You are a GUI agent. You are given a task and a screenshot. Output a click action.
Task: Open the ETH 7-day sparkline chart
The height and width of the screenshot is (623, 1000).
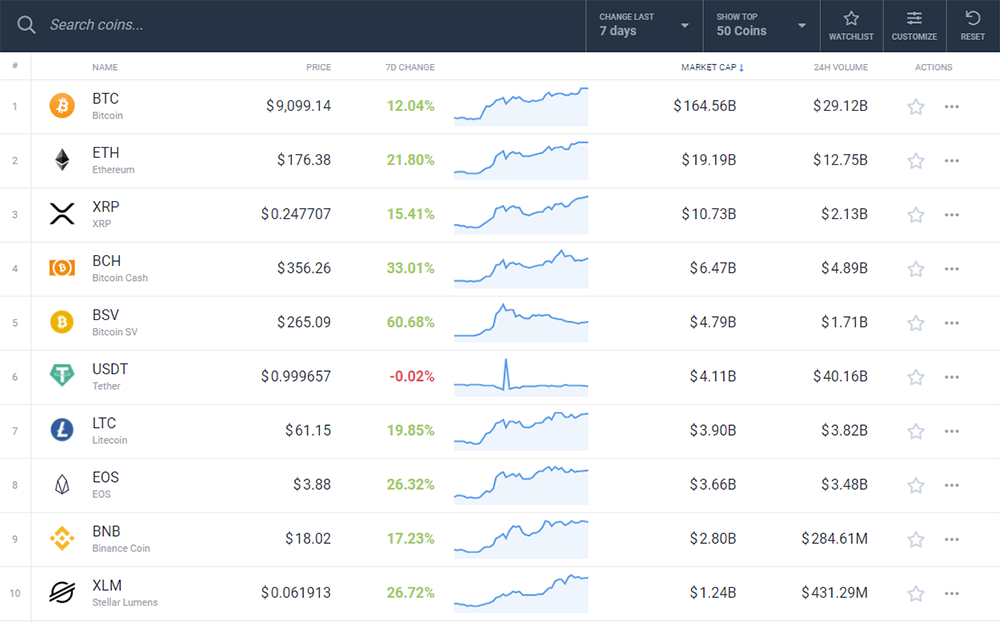(x=521, y=161)
